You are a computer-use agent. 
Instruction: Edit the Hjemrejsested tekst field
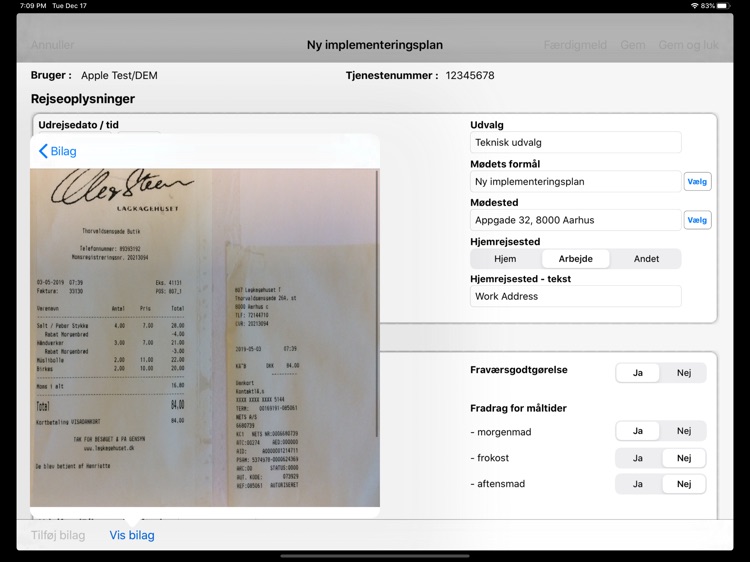tap(575, 296)
